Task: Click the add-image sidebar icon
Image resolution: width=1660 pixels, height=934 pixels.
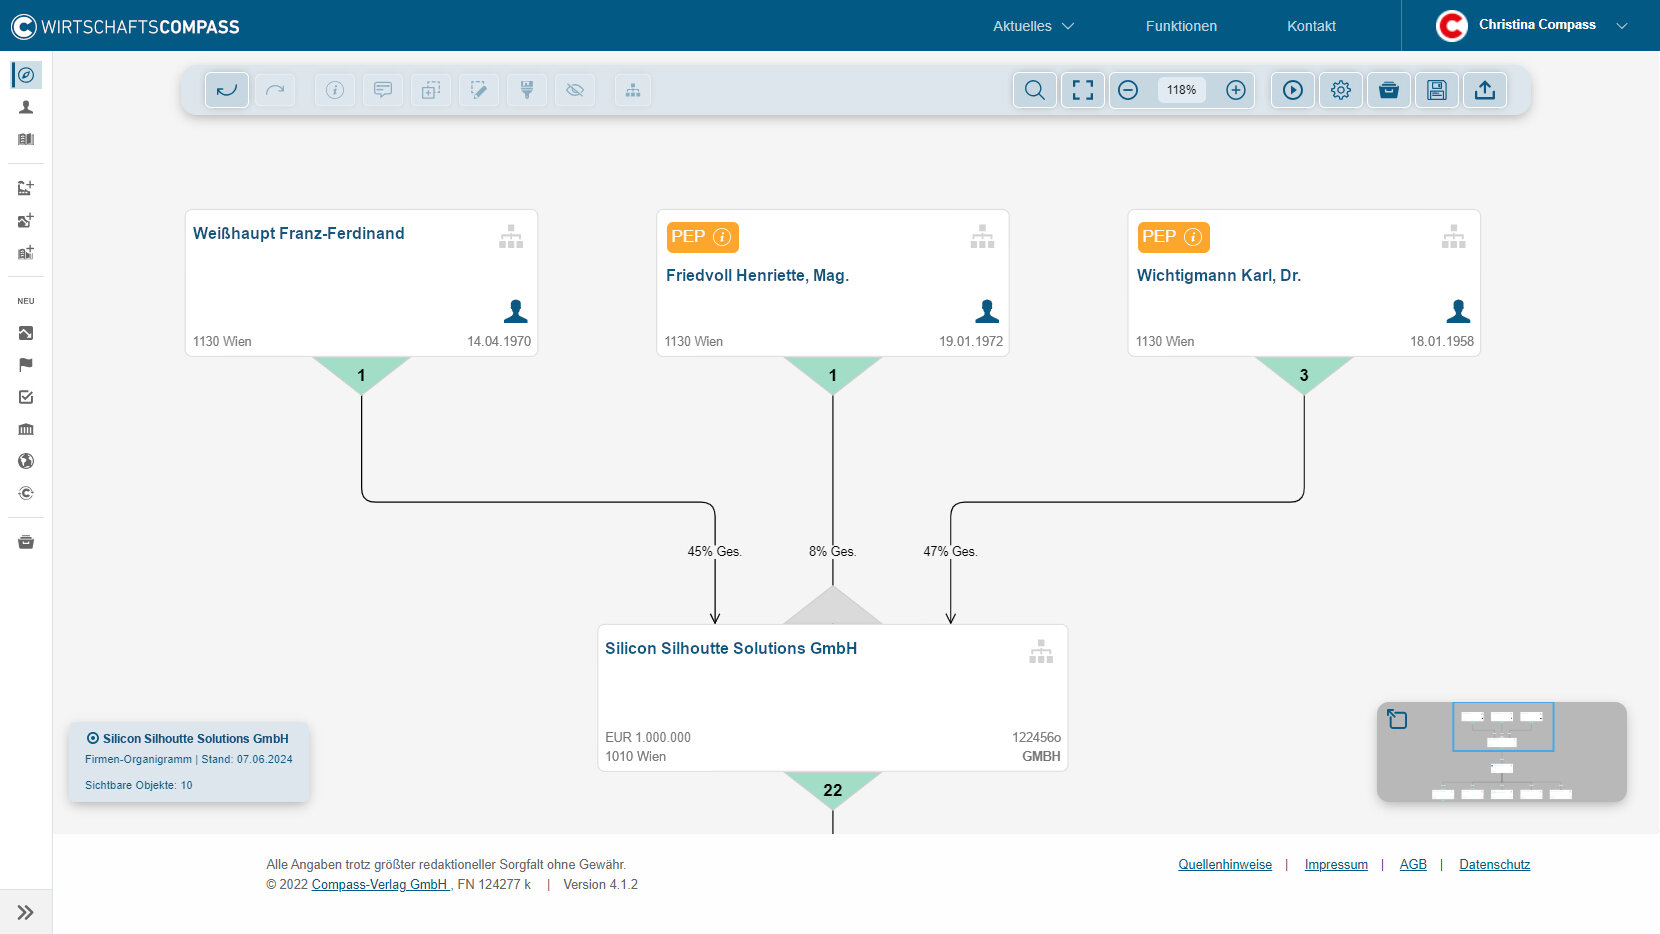Action: pos(26,220)
